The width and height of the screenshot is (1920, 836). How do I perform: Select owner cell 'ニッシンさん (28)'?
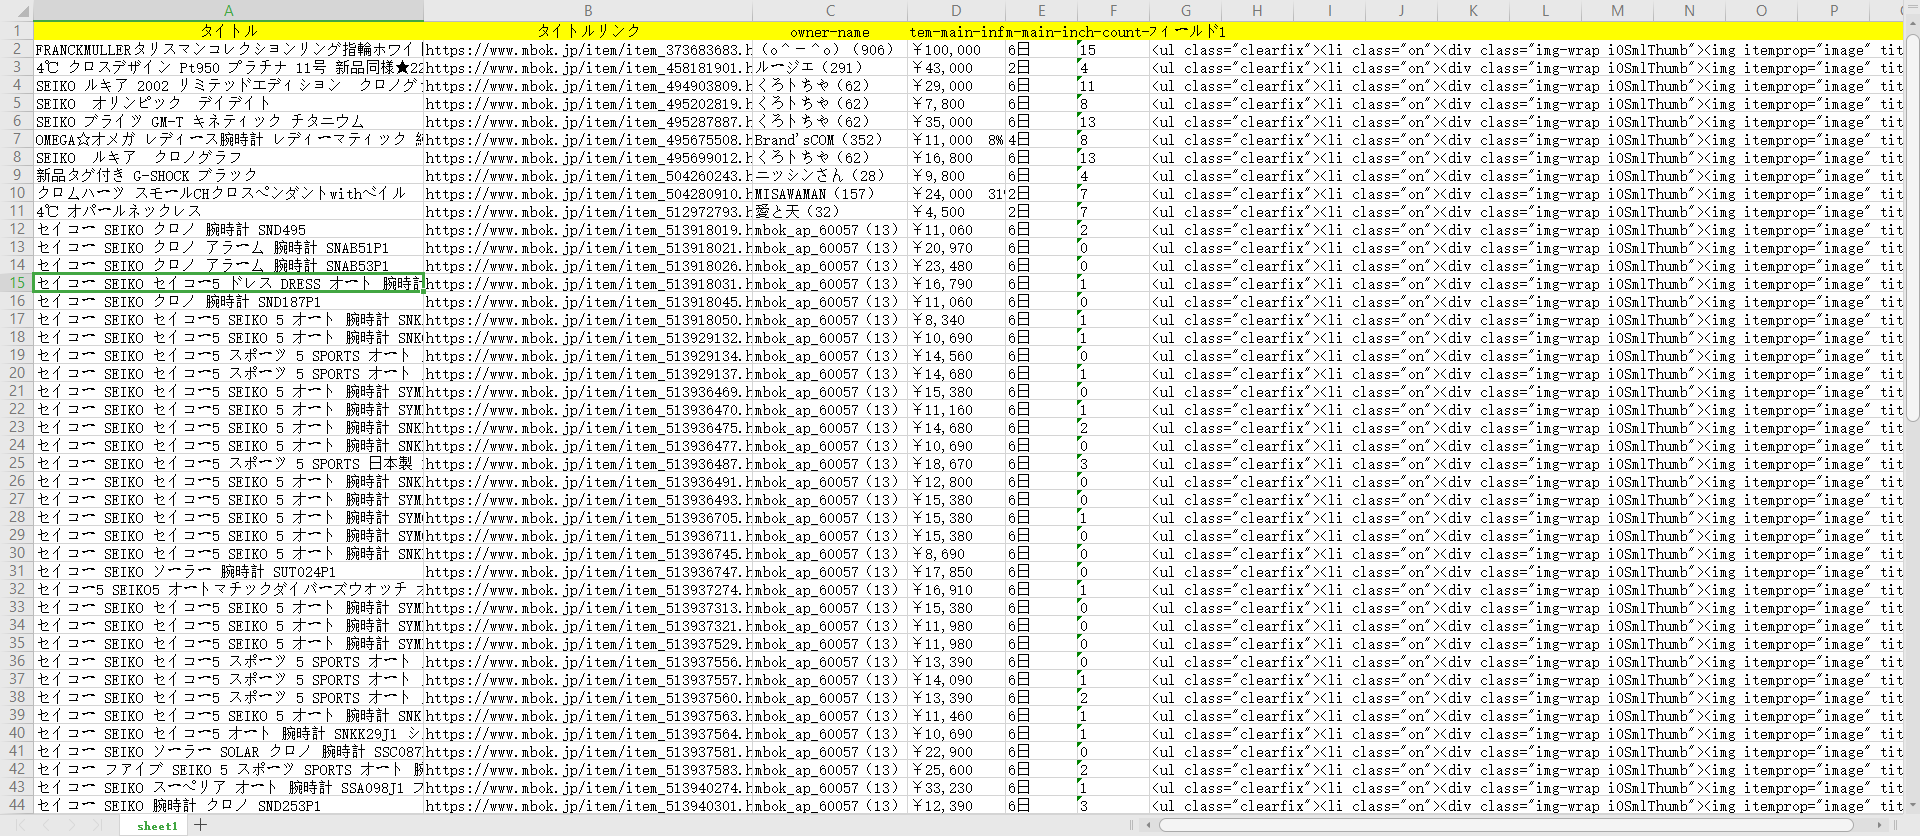[830, 175]
